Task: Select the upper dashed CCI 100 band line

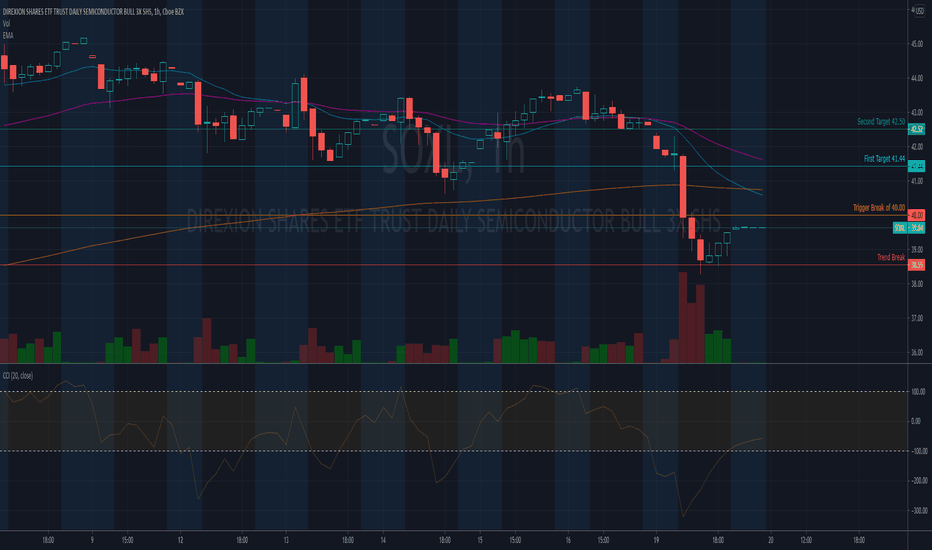Action: [454, 391]
